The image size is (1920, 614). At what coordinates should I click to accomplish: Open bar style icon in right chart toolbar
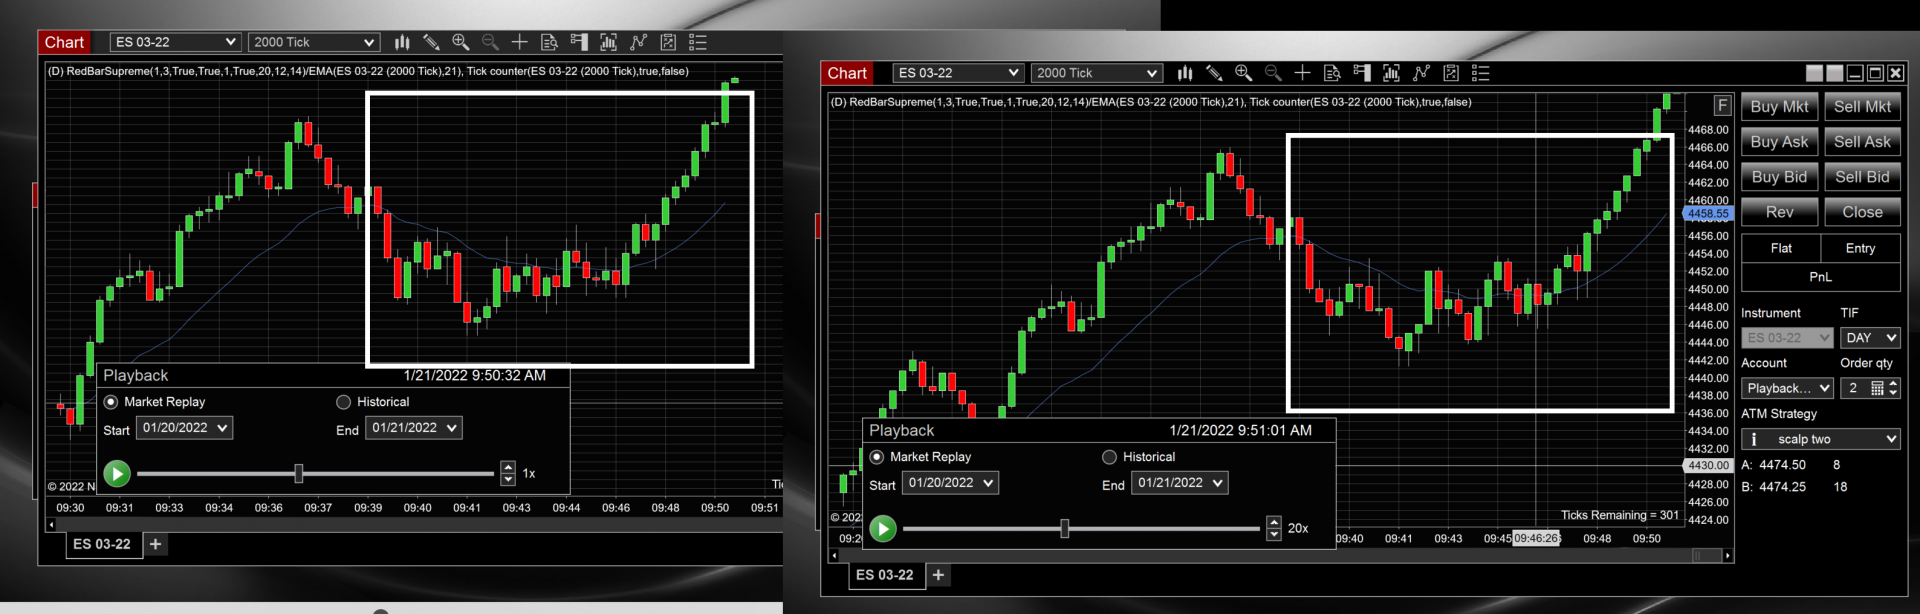click(x=1185, y=73)
